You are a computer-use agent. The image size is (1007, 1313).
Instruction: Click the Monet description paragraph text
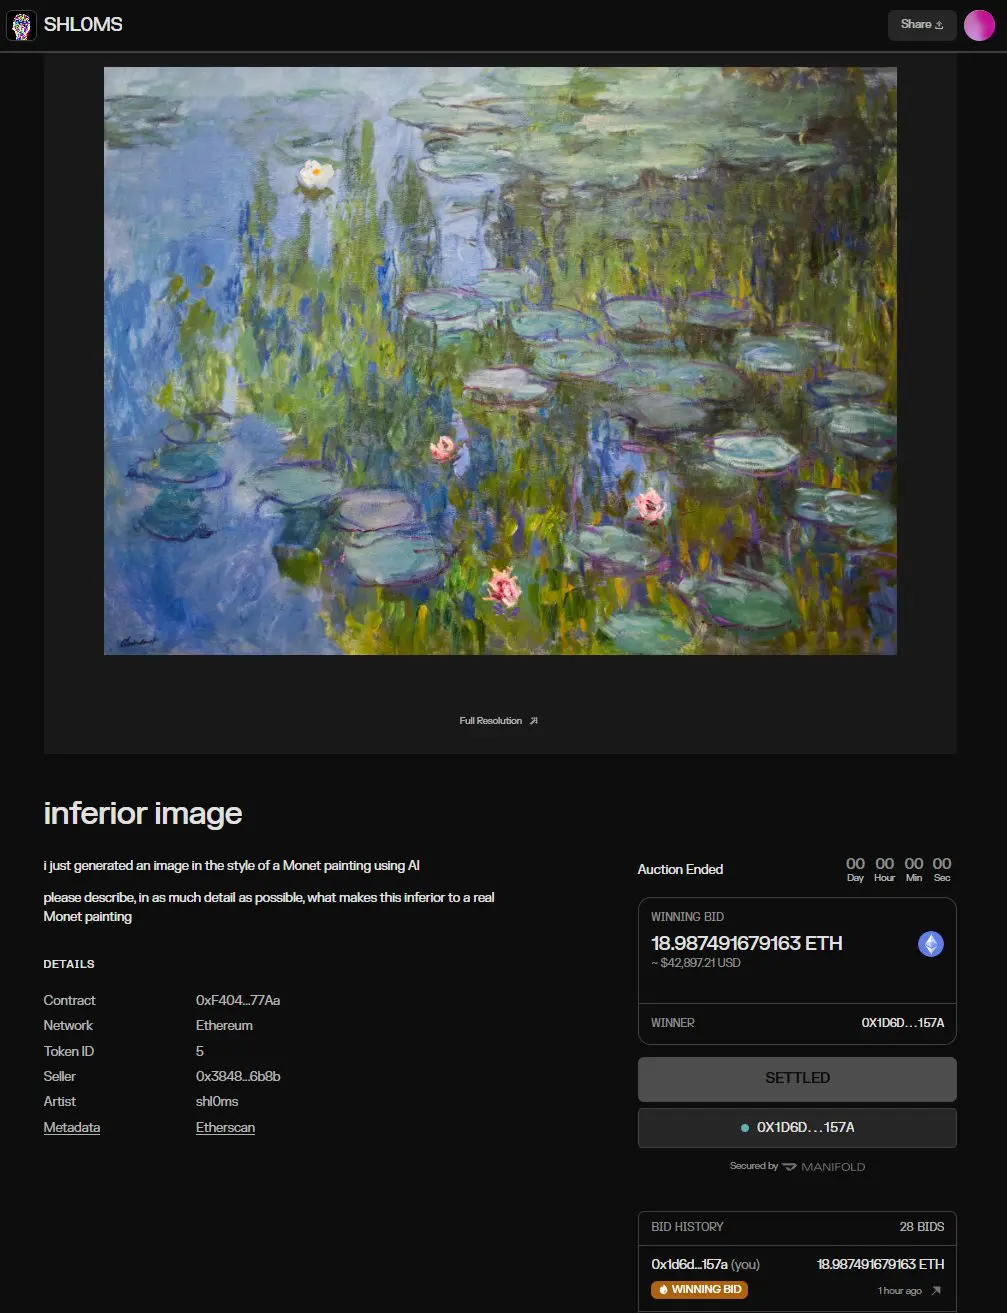click(x=269, y=907)
